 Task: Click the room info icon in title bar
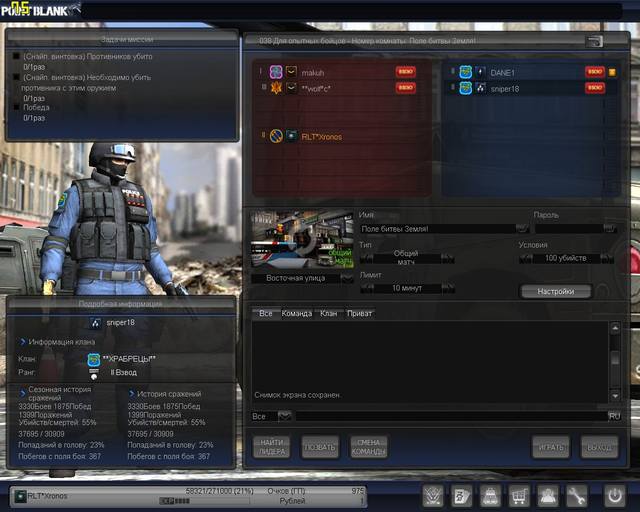pos(594,41)
